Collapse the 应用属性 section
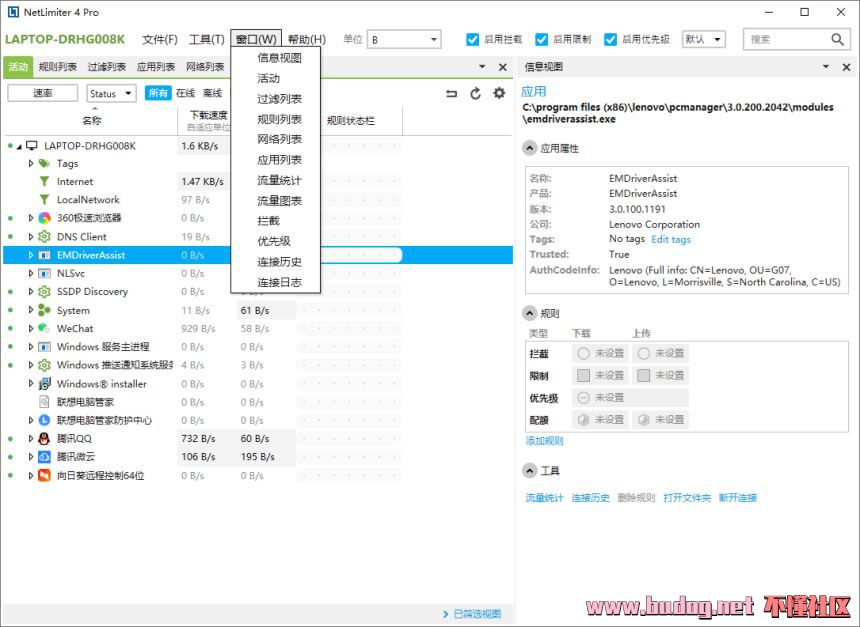Screen dimensions: 860x627 [530, 148]
